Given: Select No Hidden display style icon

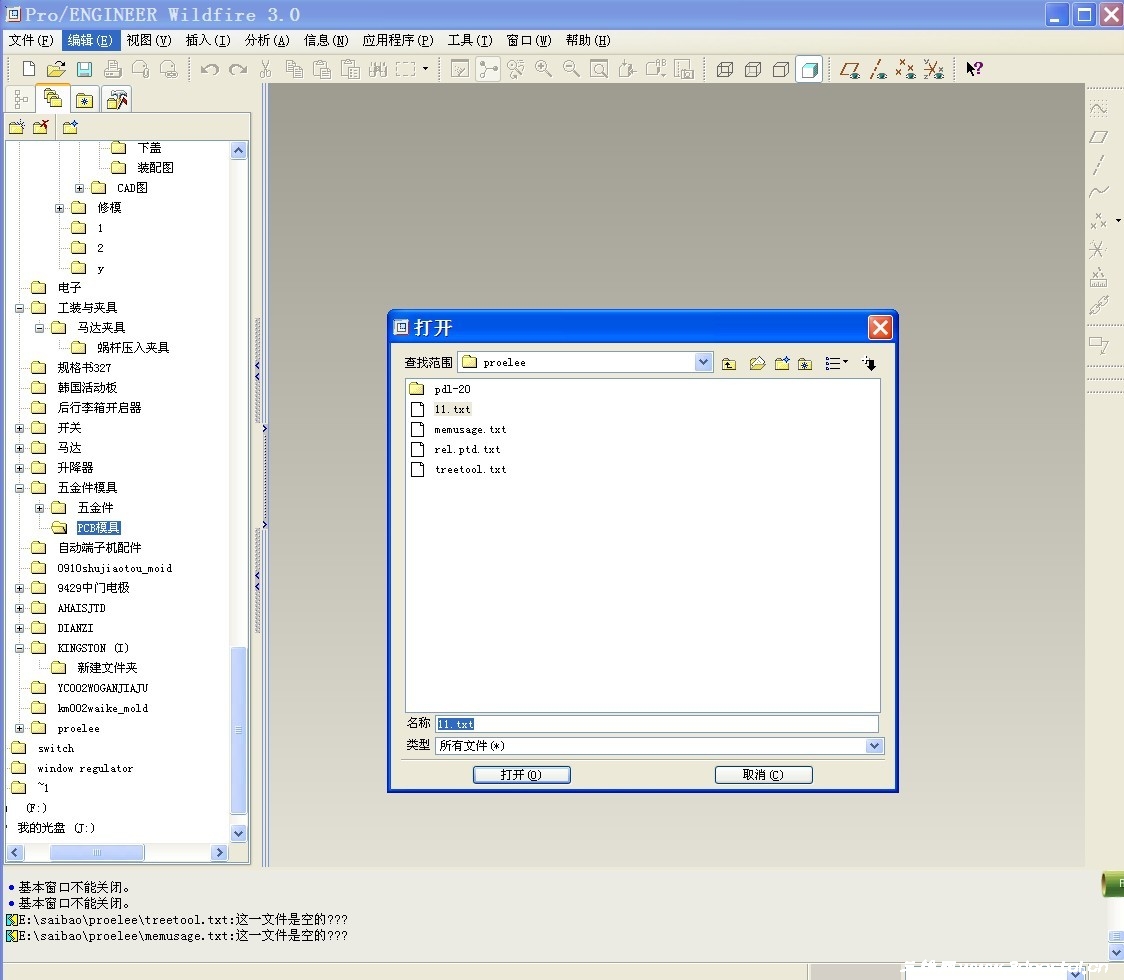Looking at the screenshot, I should point(781,70).
